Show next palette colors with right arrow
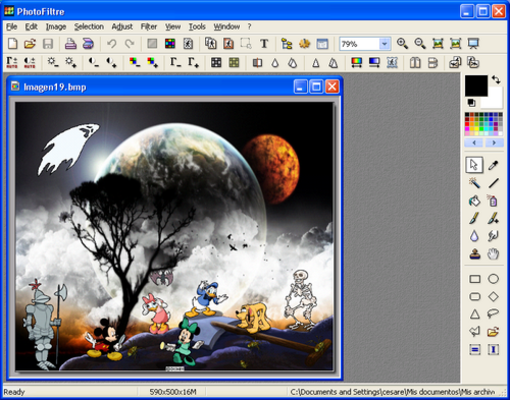The width and height of the screenshot is (510, 400). (x=494, y=143)
